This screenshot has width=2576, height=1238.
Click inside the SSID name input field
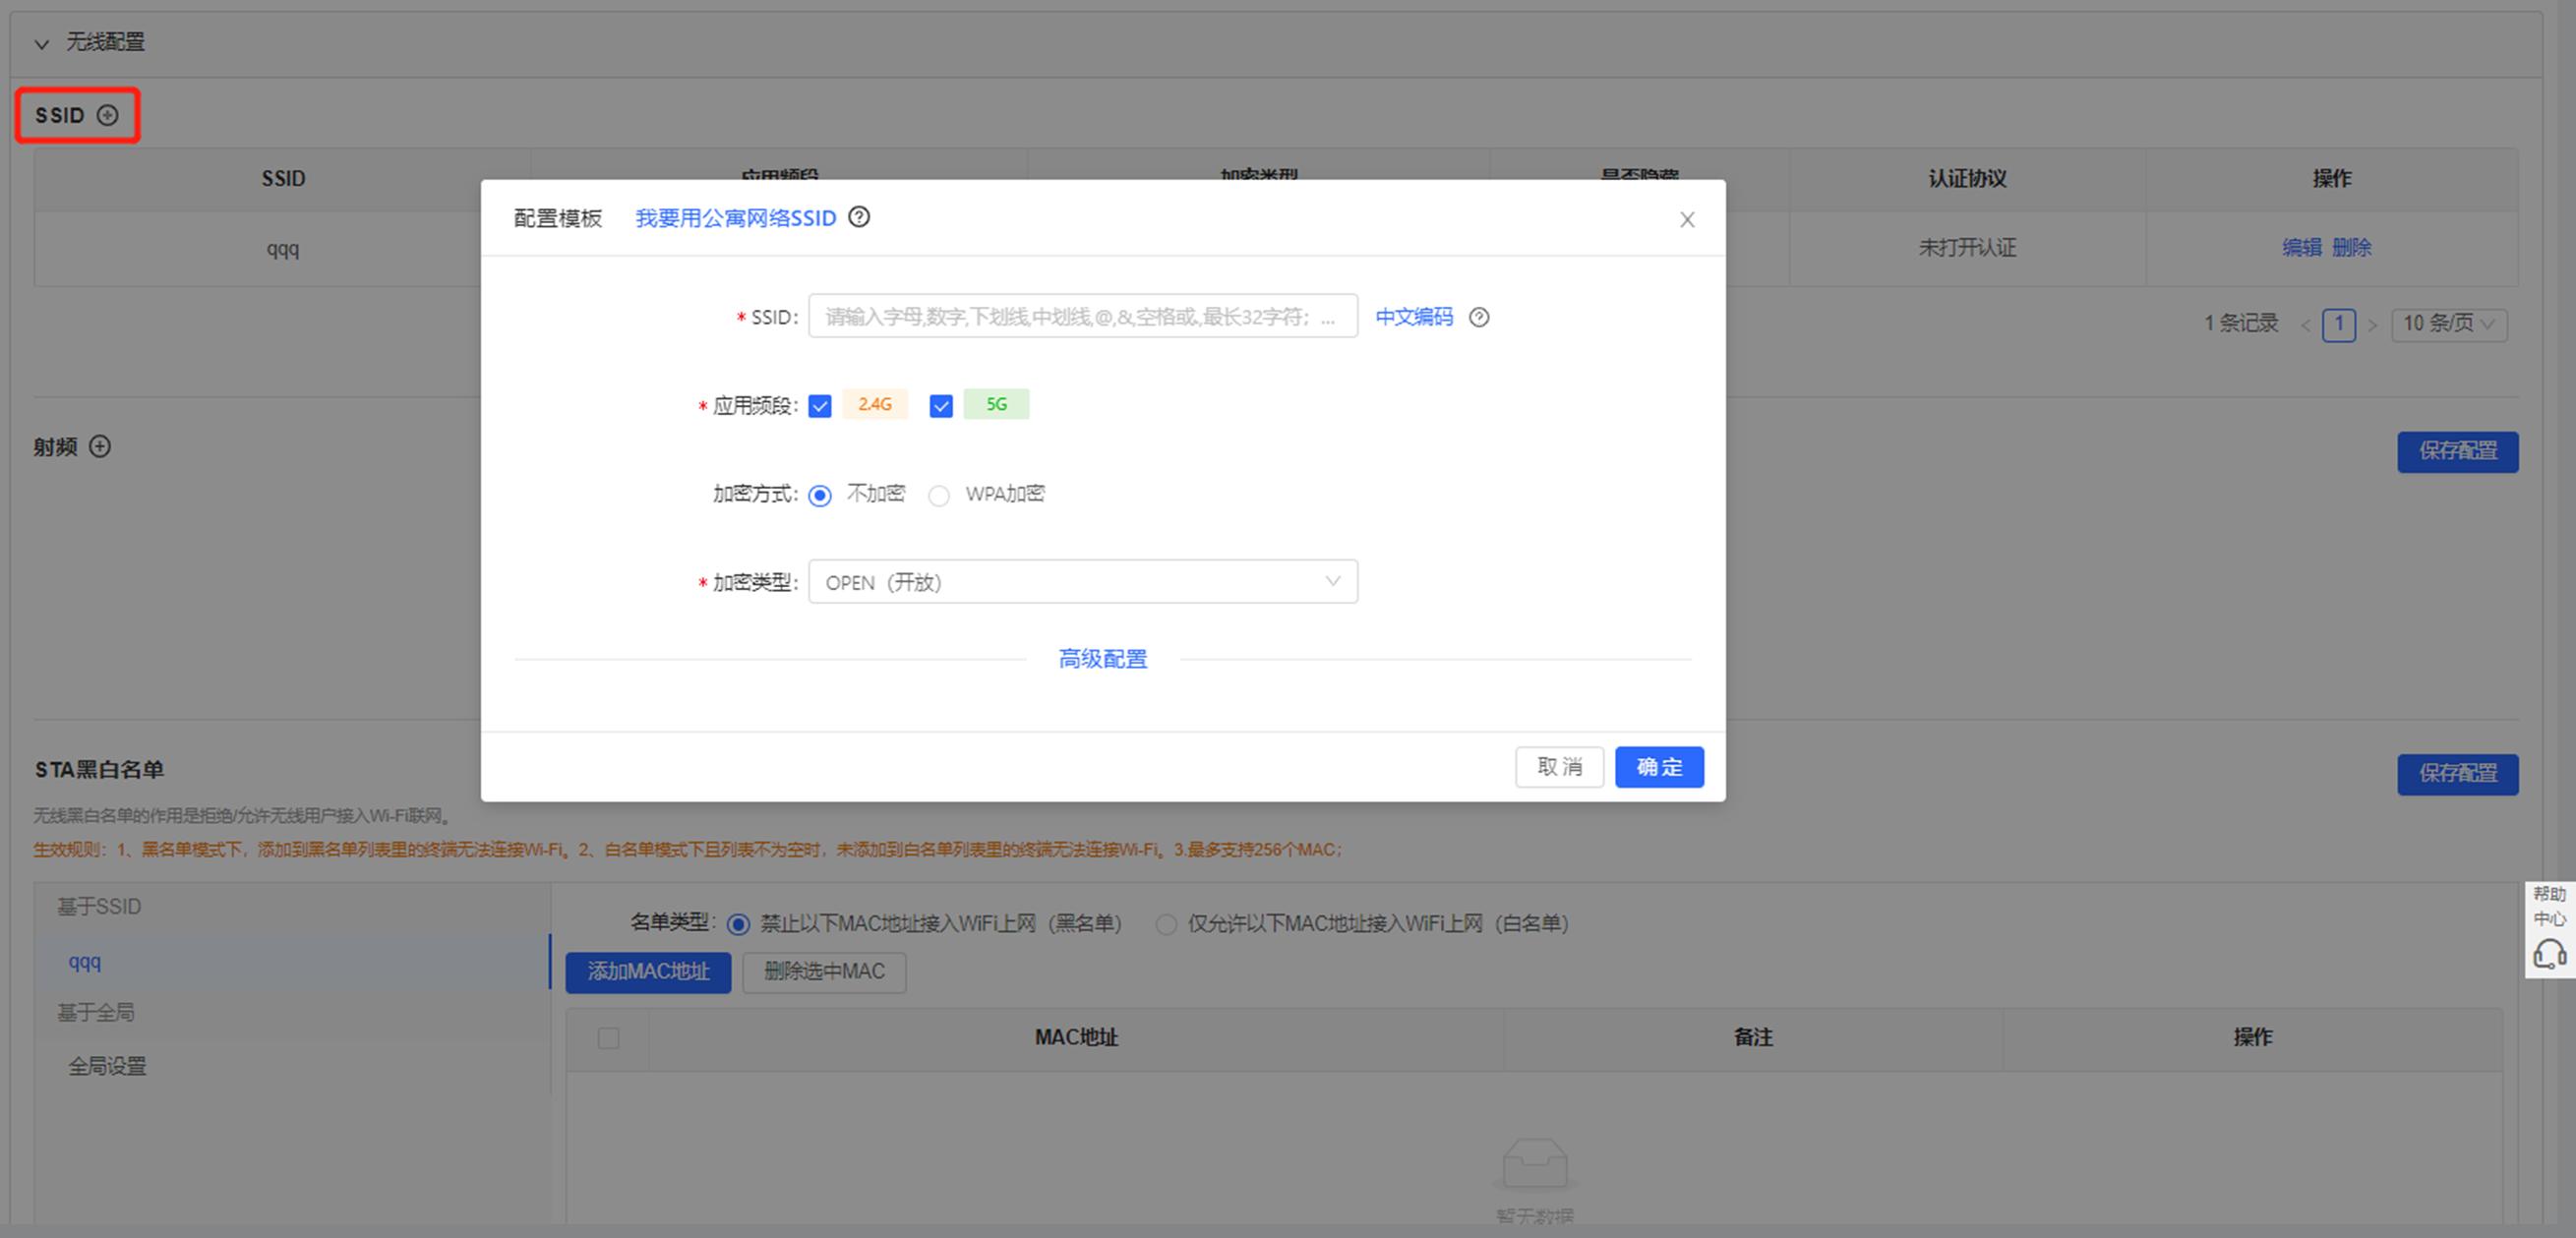pos(1083,316)
